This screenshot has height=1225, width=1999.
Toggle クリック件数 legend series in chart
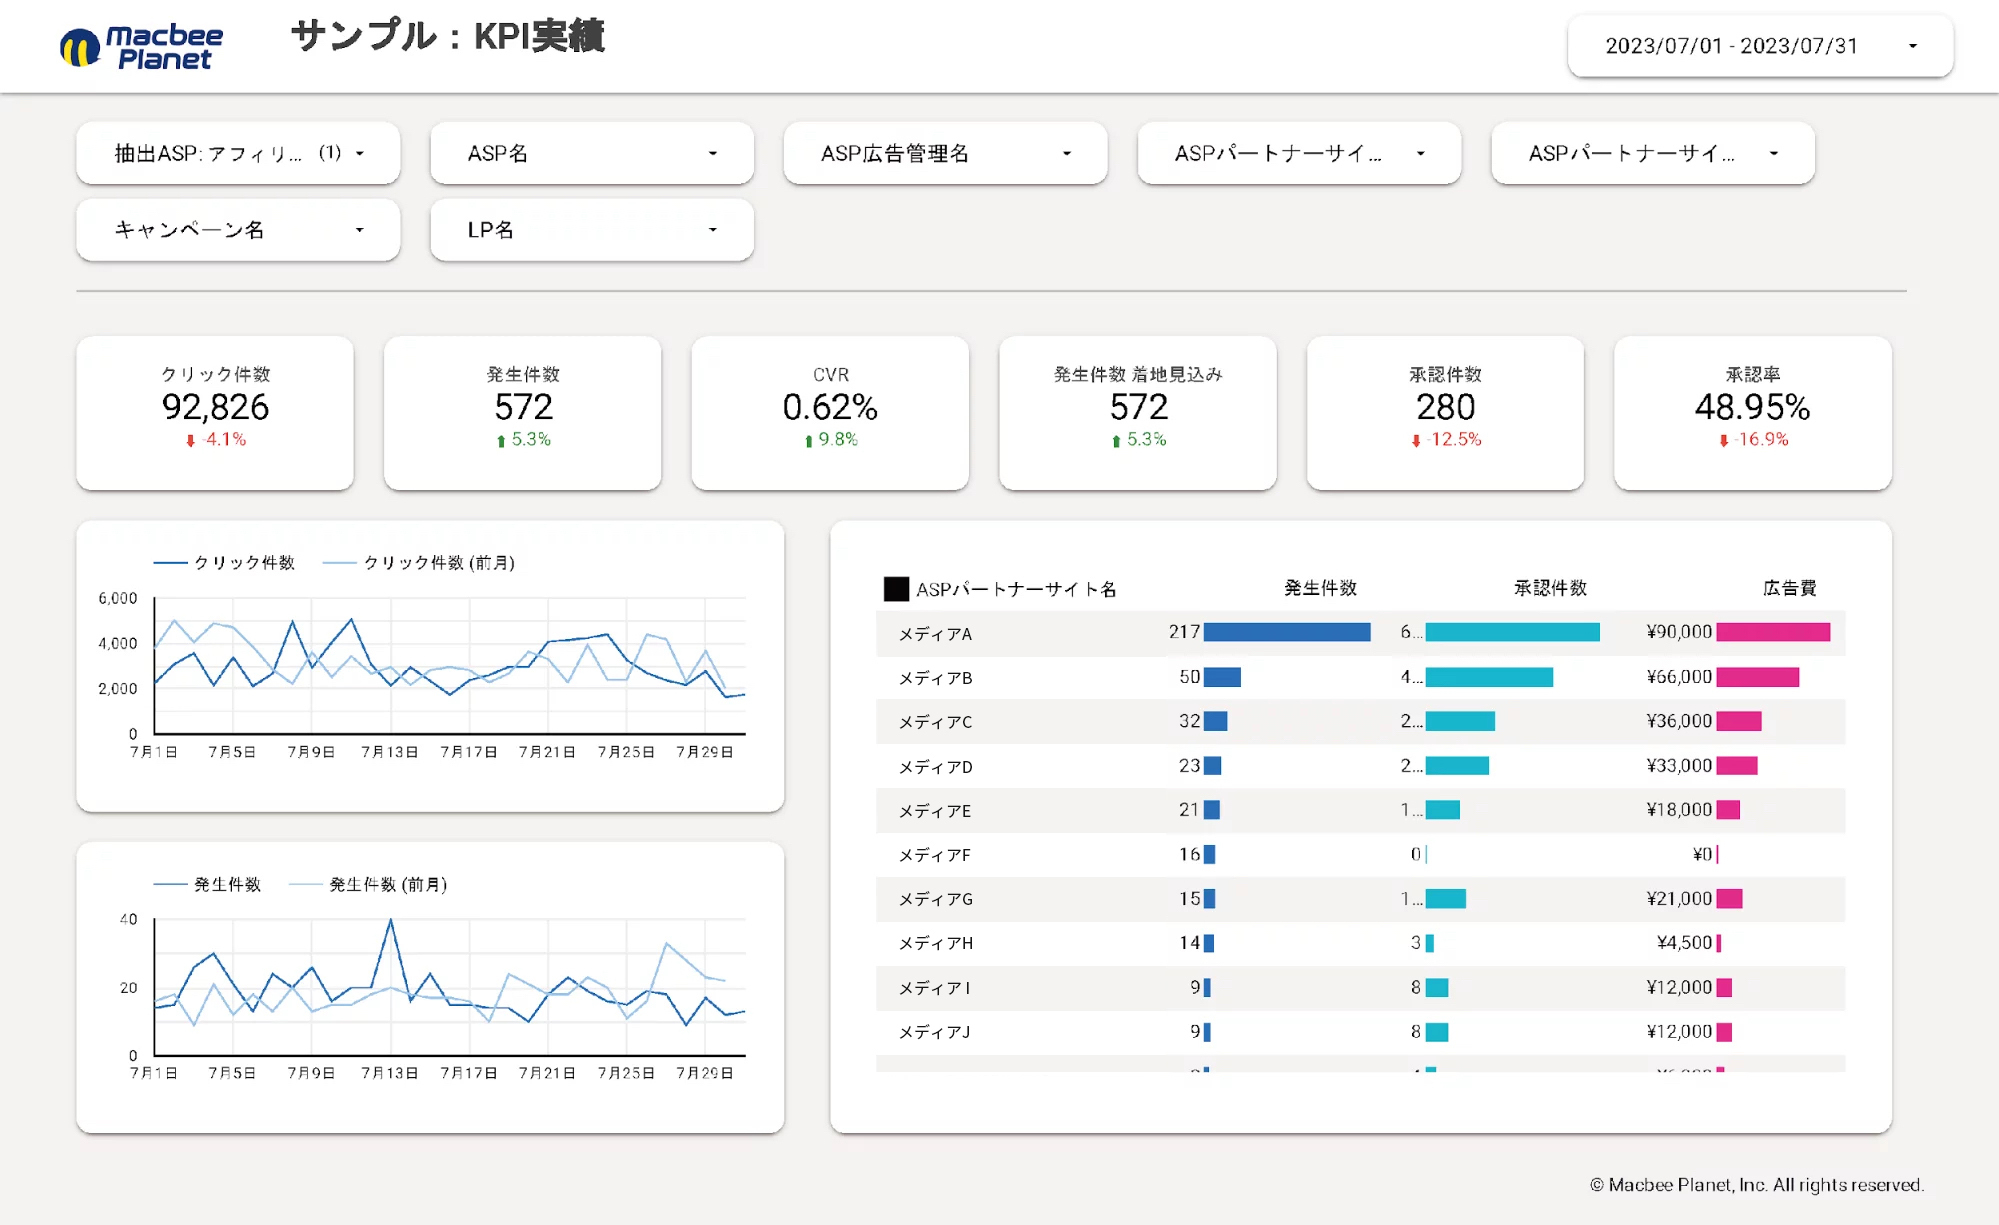pyautogui.click(x=224, y=563)
